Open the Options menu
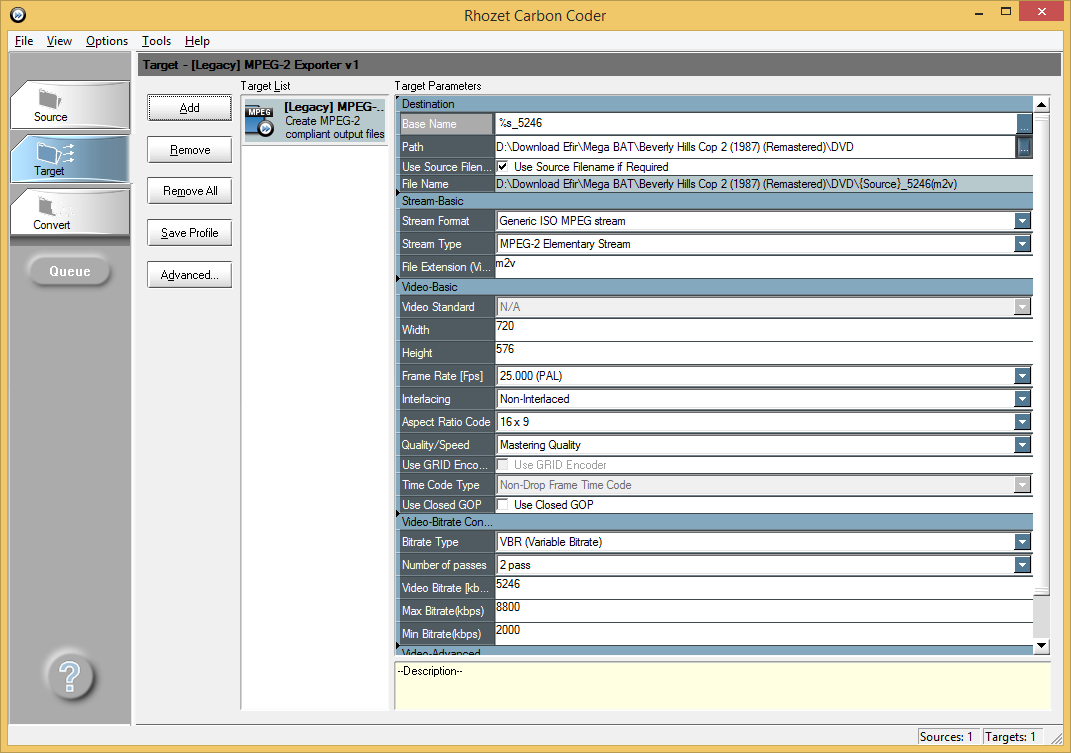The image size is (1071, 753). click(107, 41)
